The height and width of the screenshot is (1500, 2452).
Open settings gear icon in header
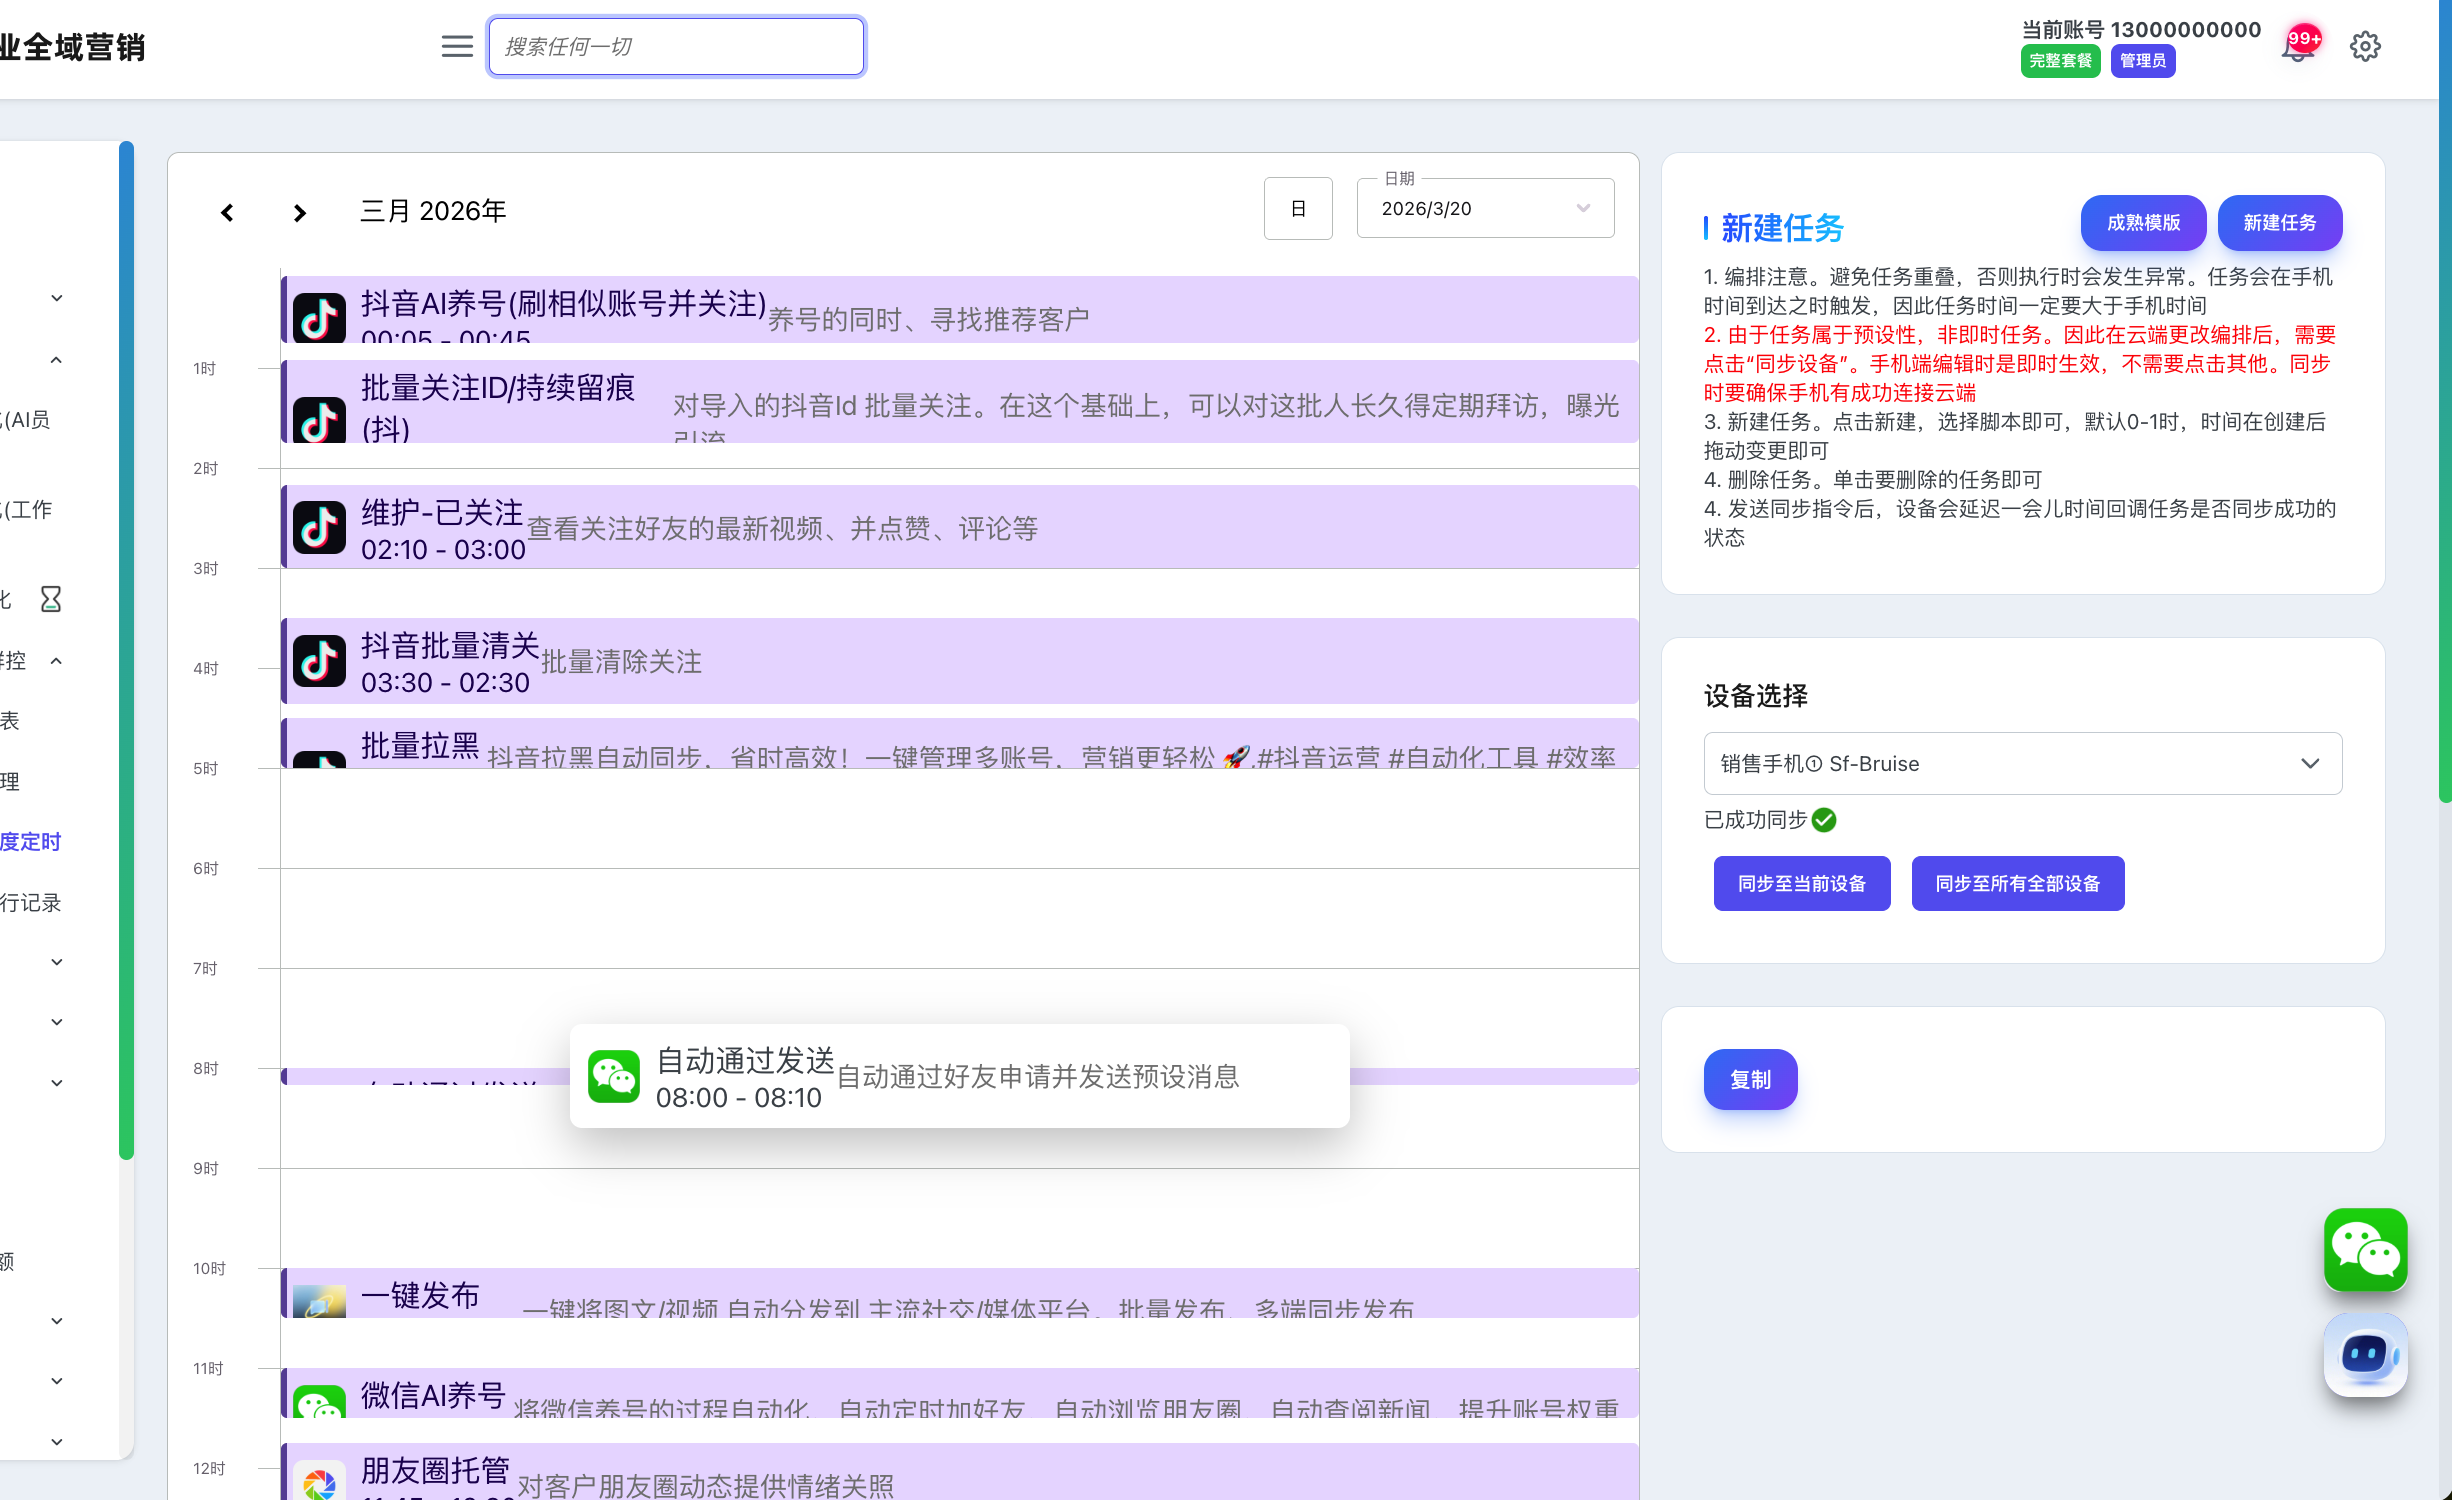pos(2365,46)
